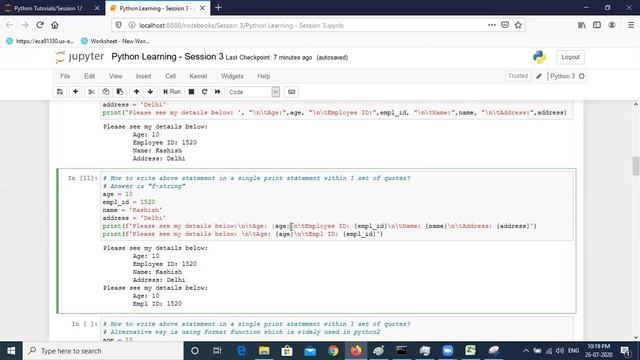Interrupt the kernel with stop icon
The image size is (640, 360).
click(x=191, y=92)
